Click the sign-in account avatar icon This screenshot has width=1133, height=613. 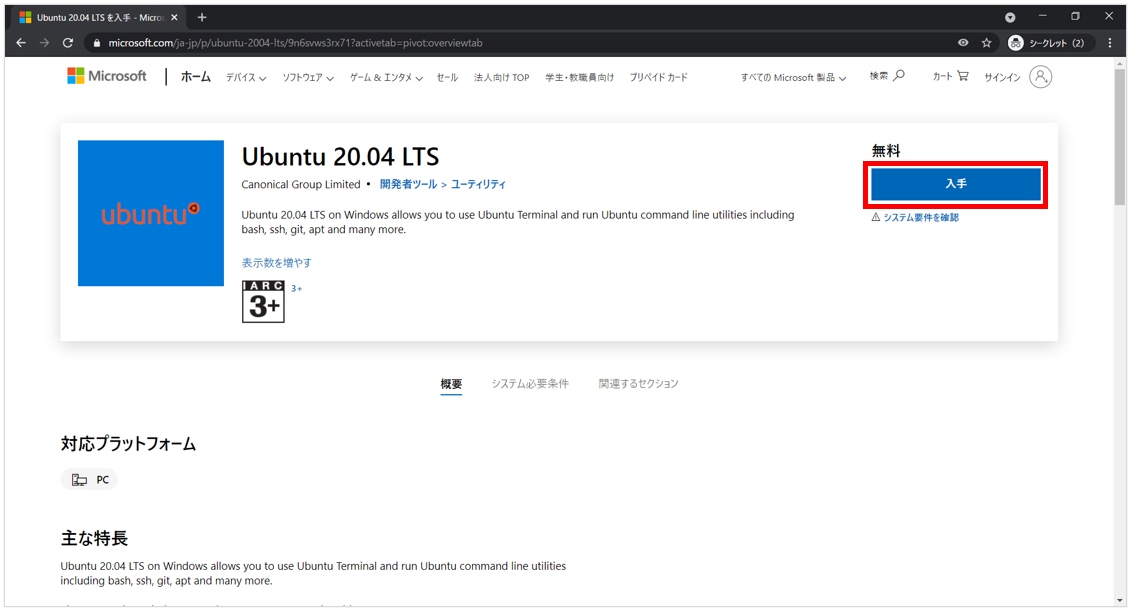pyautogui.click(x=1041, y=77)
